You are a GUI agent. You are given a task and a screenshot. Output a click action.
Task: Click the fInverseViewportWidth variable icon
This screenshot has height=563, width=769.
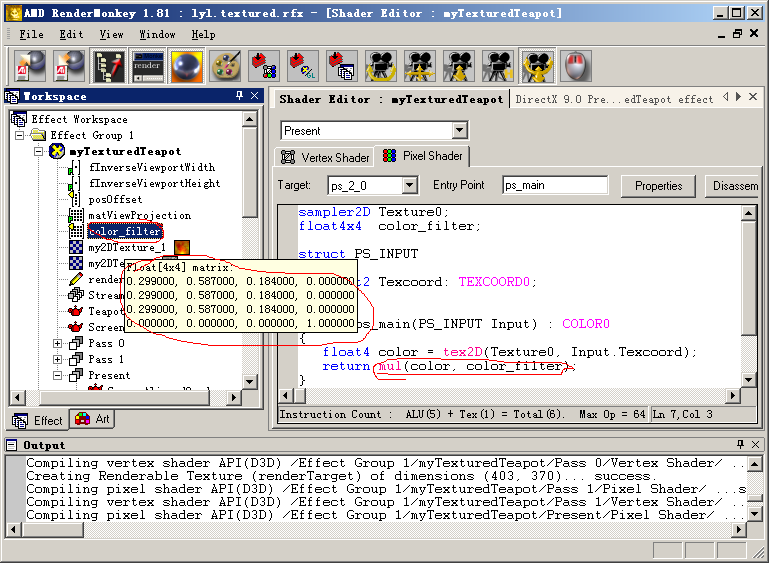pyautogui.click(x=75, y=168)
